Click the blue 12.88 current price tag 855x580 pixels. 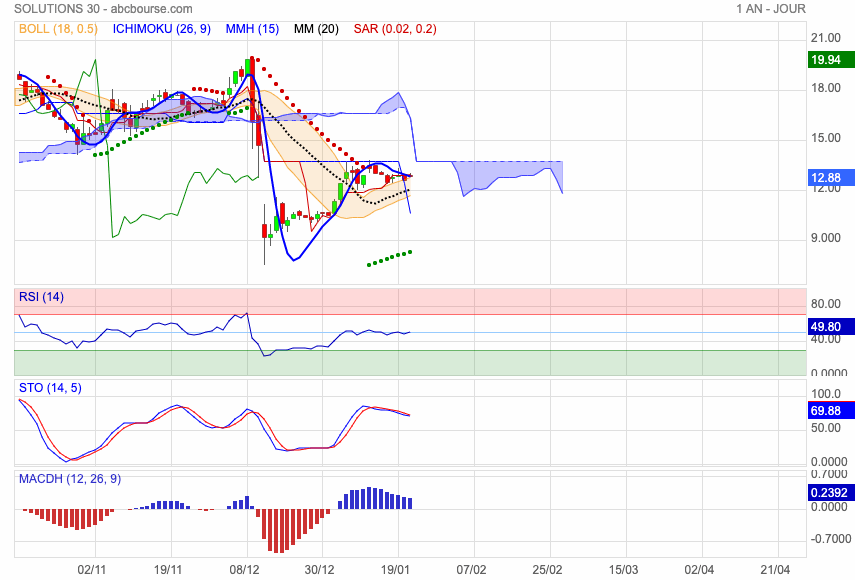(830, 177)
